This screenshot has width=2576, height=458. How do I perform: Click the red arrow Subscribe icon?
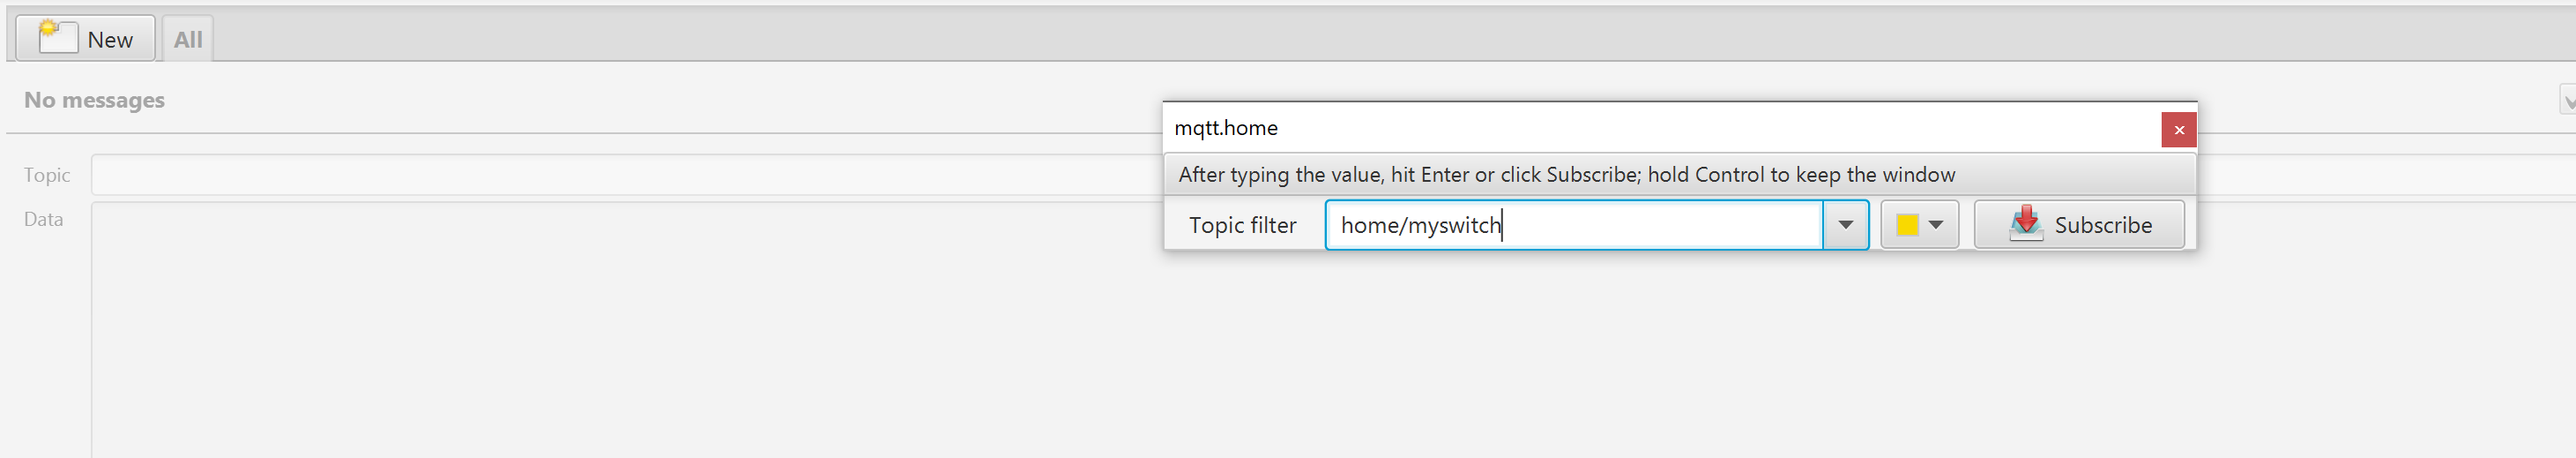pyautogui.click(x=2025, y=224)
